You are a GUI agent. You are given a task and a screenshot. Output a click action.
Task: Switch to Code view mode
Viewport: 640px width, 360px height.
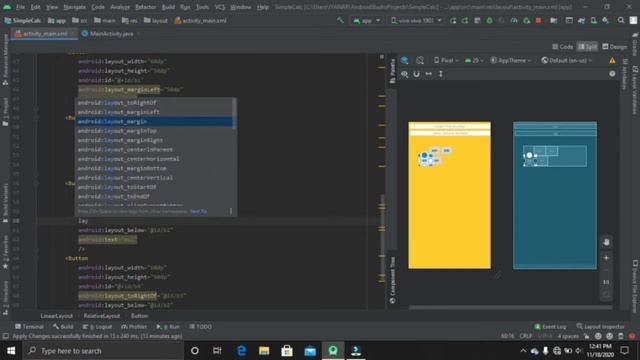pyautogui.click(x=562, y=47)
